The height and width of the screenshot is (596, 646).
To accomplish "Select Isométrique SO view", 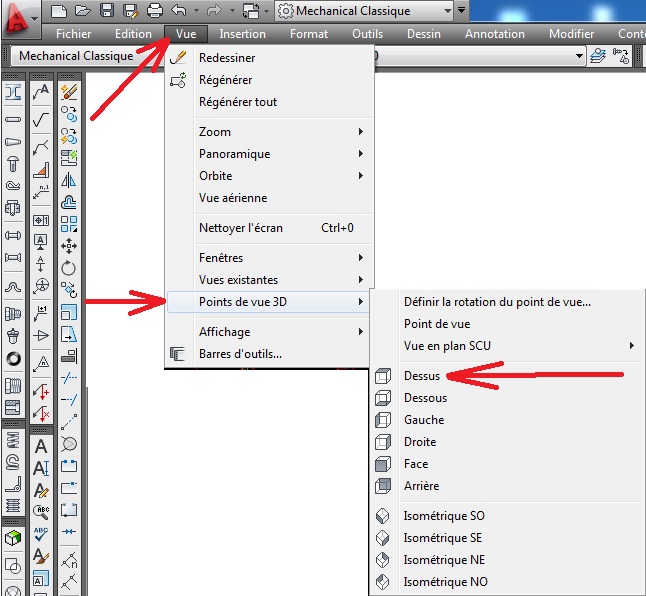I will (506, 516).
